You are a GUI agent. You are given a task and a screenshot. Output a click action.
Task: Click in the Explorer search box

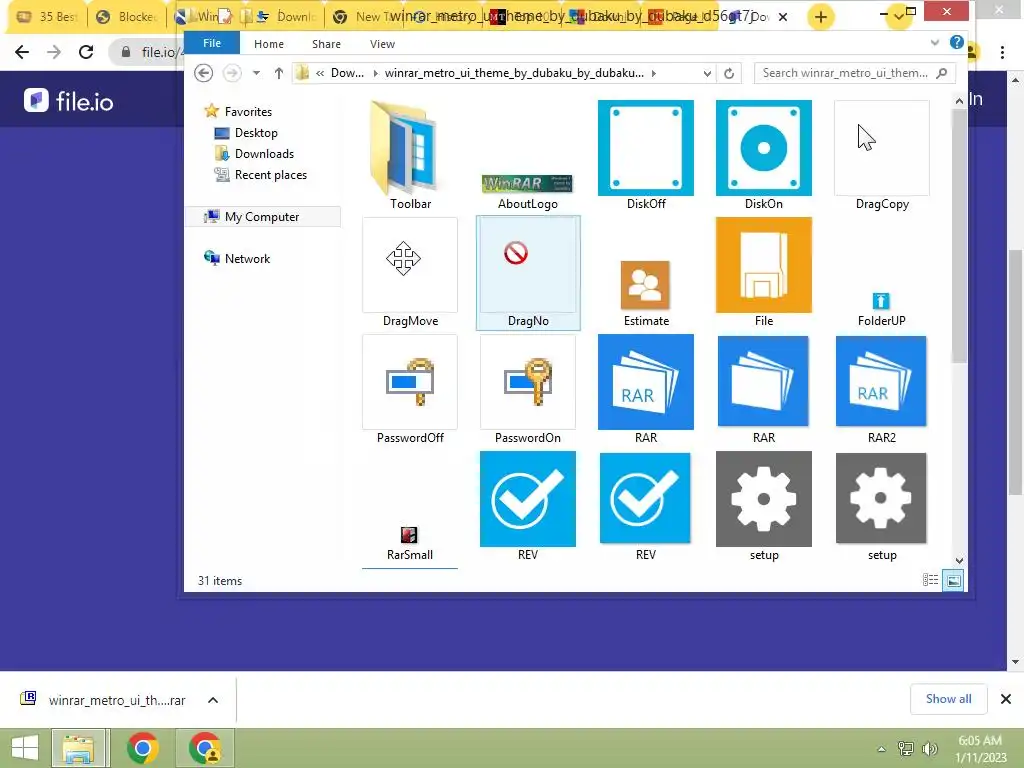pos(855,73)
